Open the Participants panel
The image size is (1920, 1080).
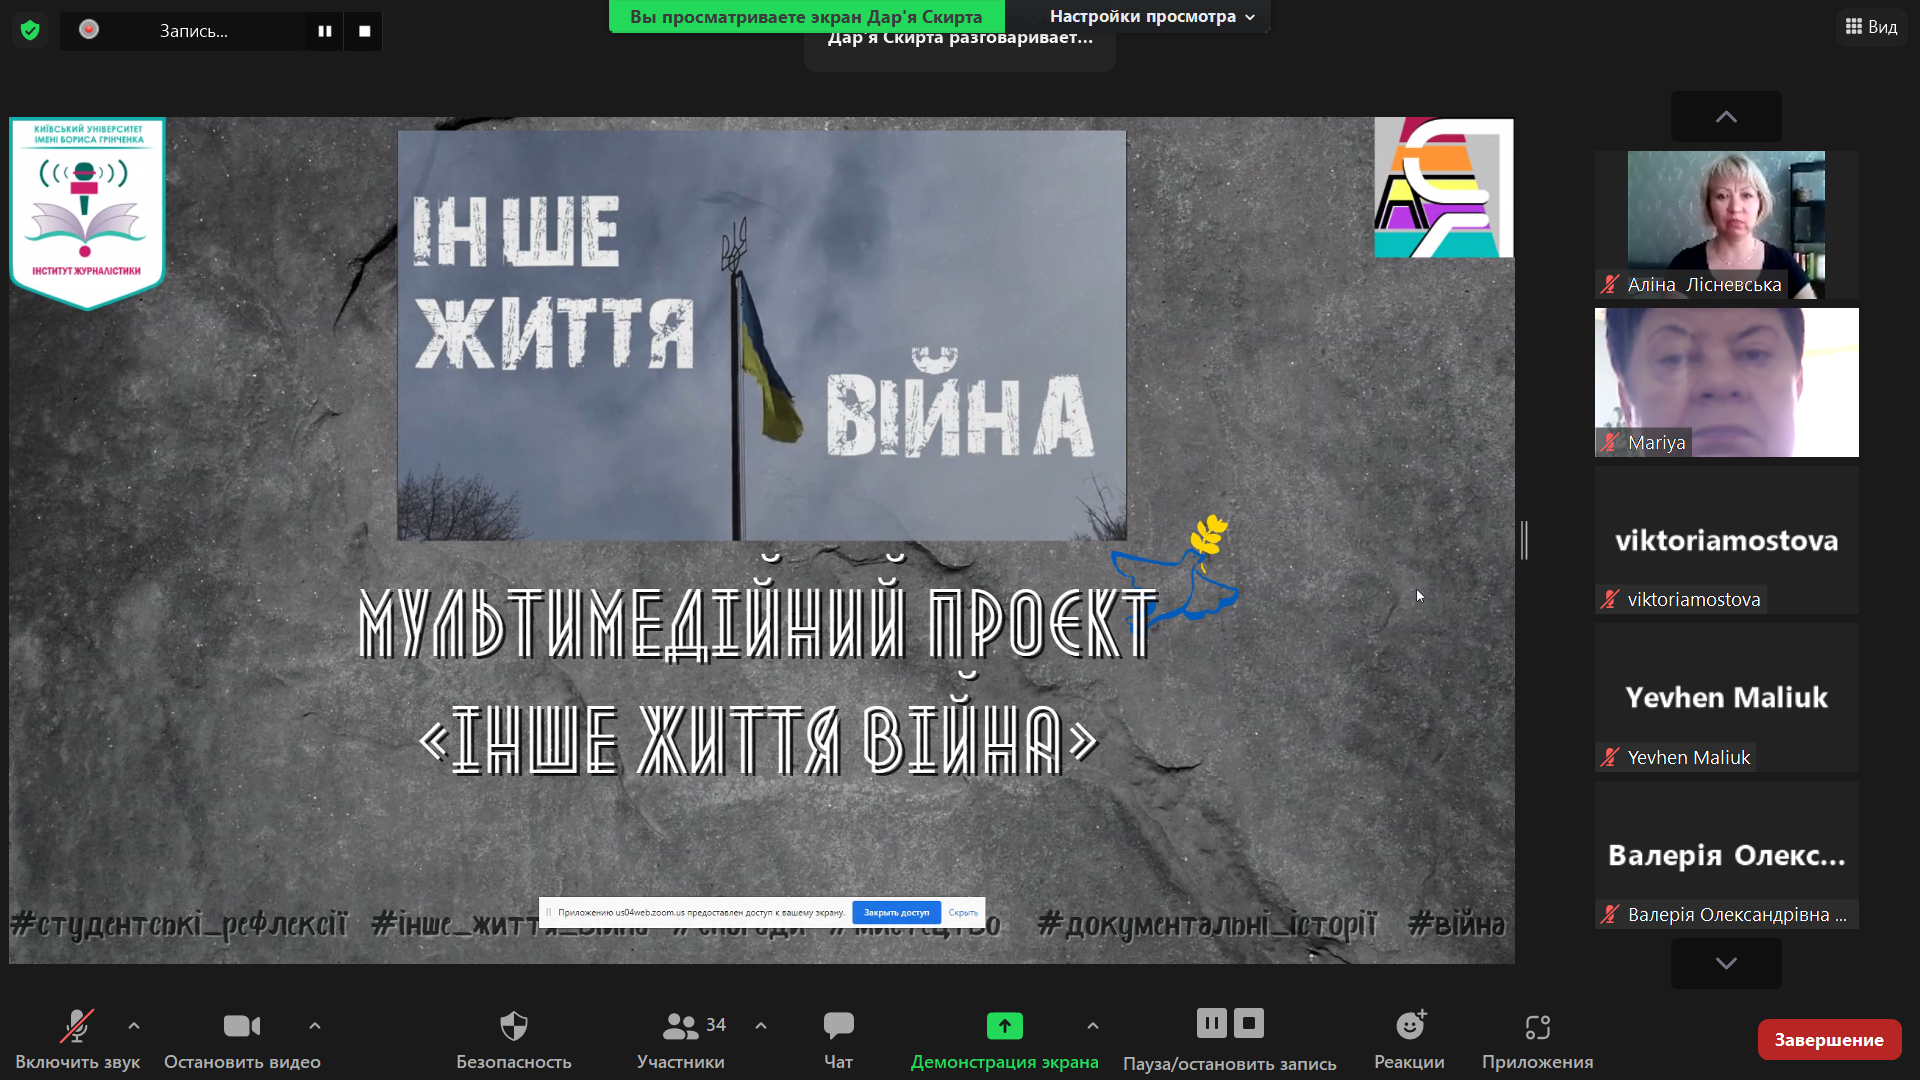pos(681,1026)
